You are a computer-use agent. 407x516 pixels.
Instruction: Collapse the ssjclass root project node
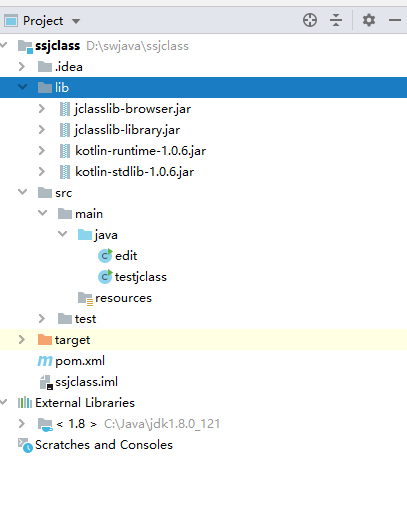pos(4,45)
